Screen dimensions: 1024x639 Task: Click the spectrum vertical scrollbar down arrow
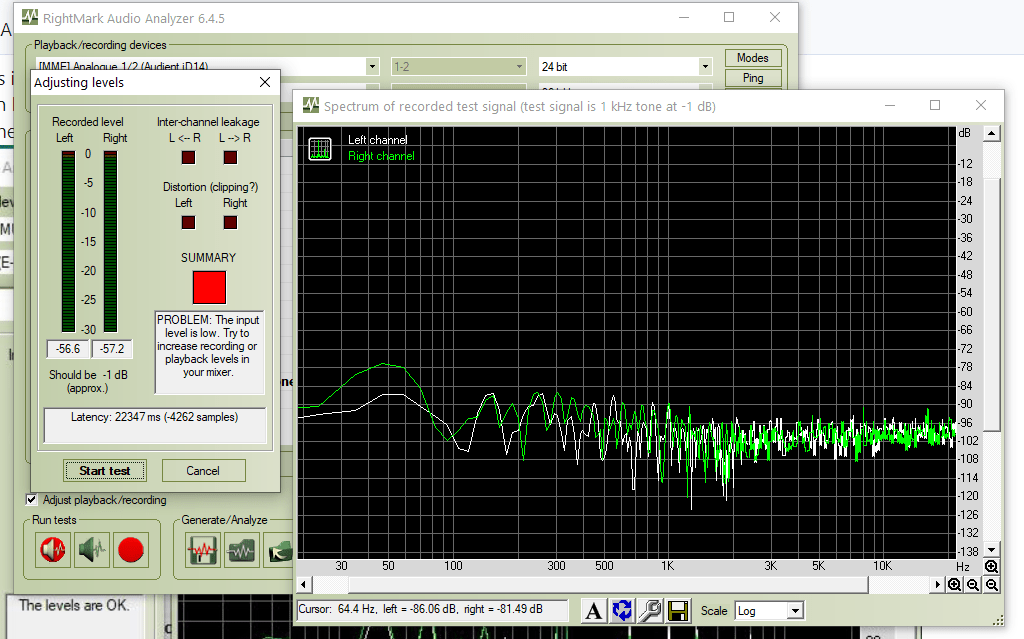991,550
